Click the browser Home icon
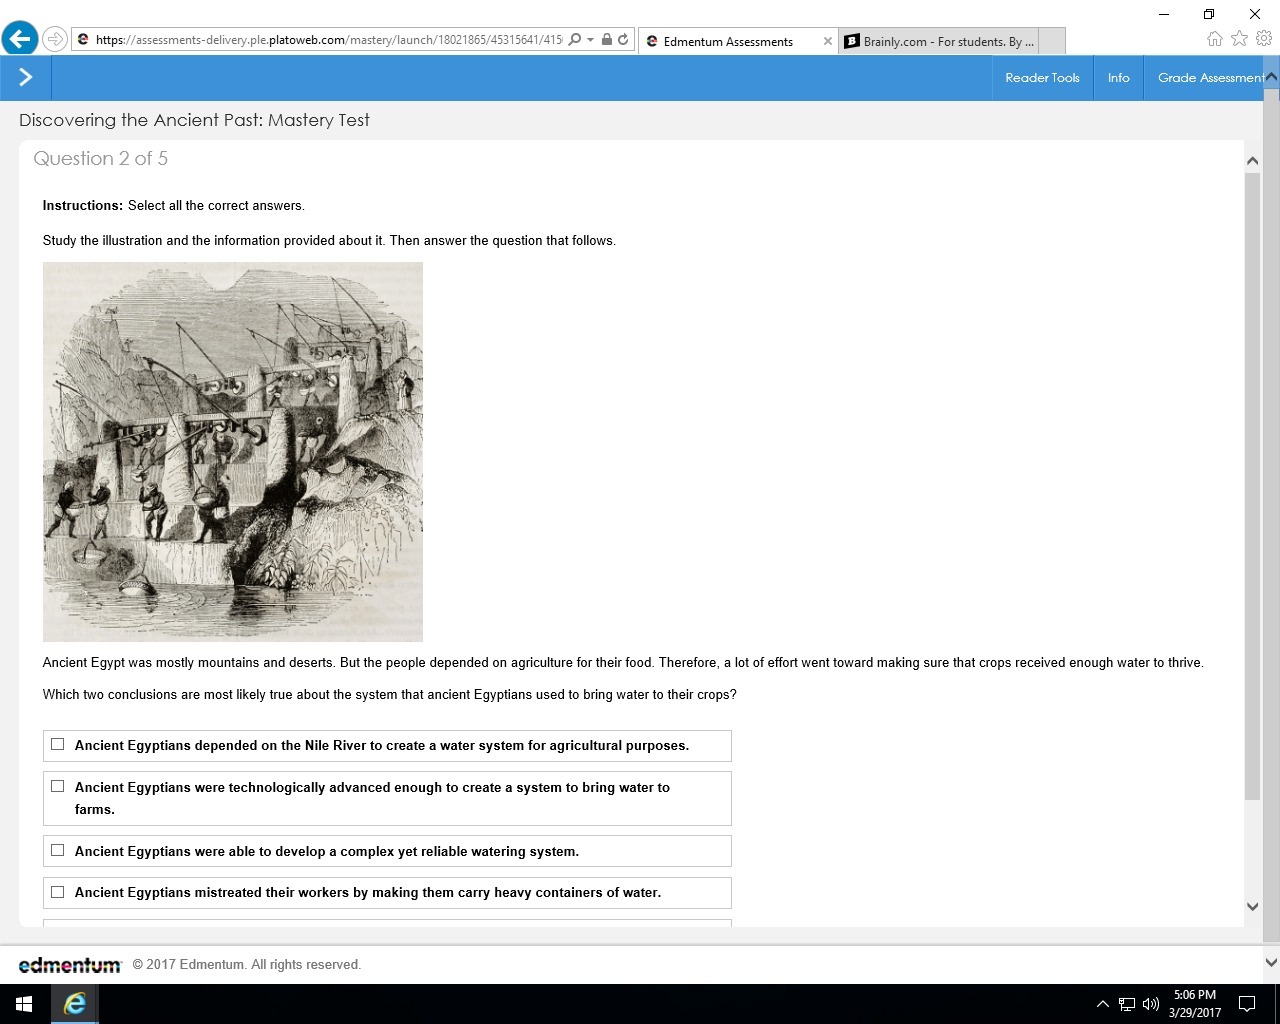The image size is (1280, 1024). click(x=1214, y=39)
